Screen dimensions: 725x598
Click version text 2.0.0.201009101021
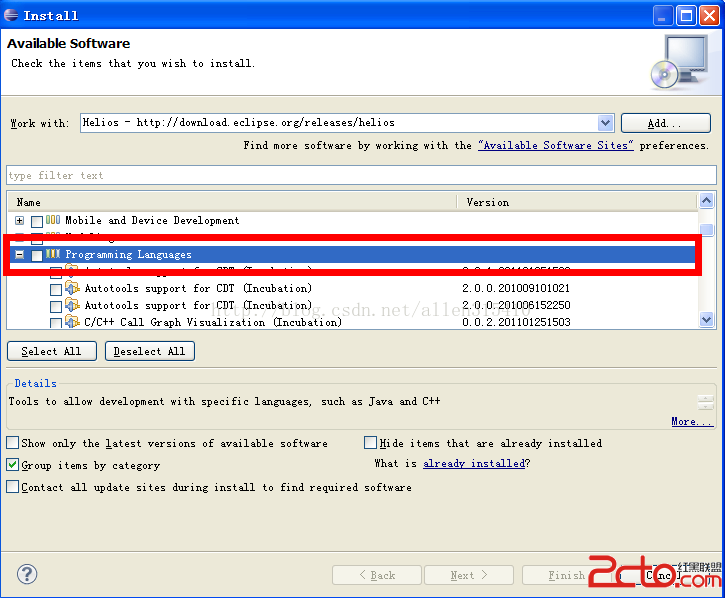[x=516, y=288]
